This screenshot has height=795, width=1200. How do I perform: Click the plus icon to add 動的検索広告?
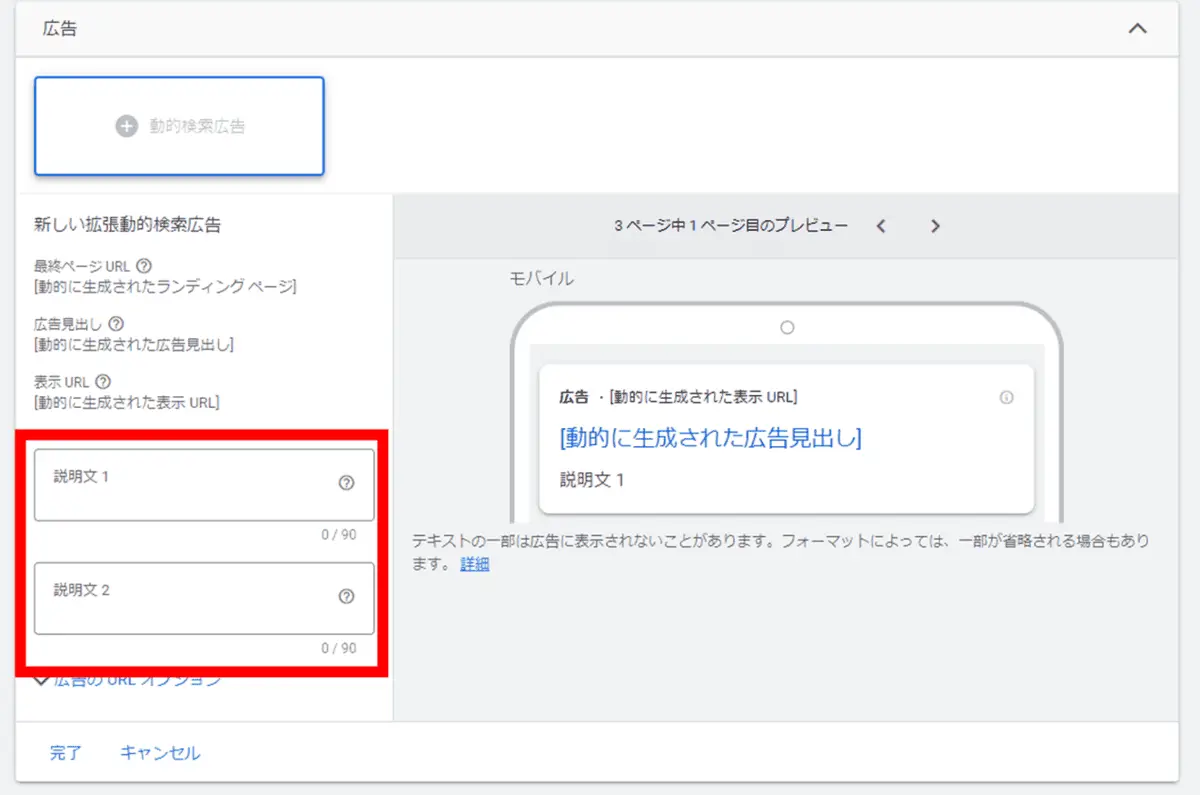[127, 126]
